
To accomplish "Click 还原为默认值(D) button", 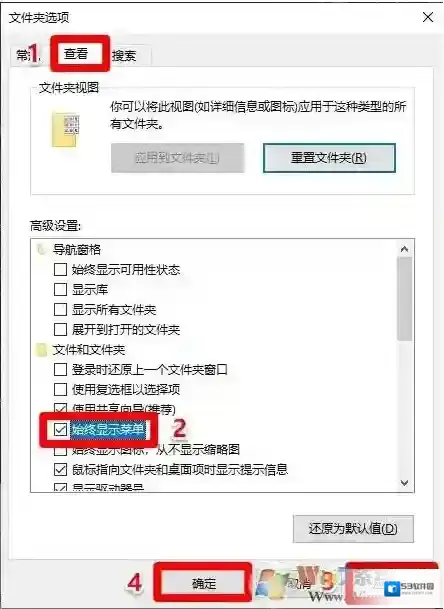I will (353, 529).
